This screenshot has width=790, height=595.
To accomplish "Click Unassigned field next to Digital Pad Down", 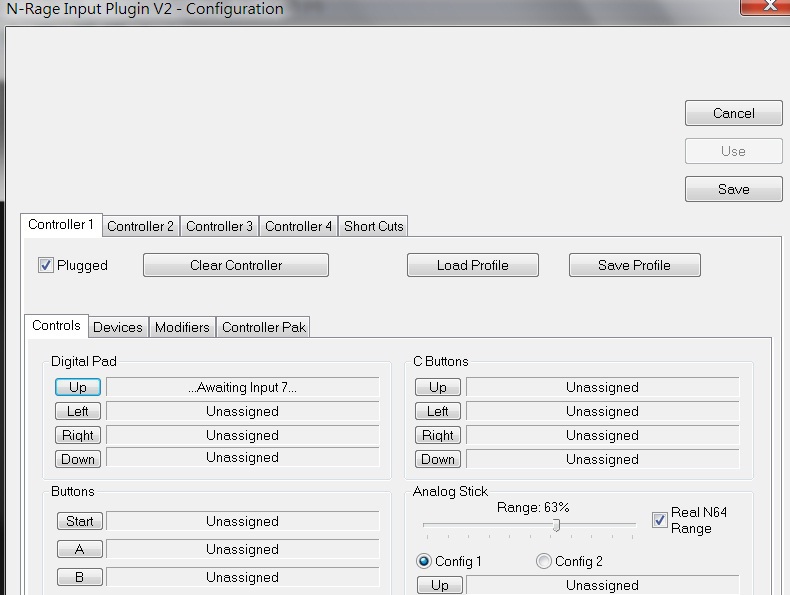I will (x=243, y=457).
